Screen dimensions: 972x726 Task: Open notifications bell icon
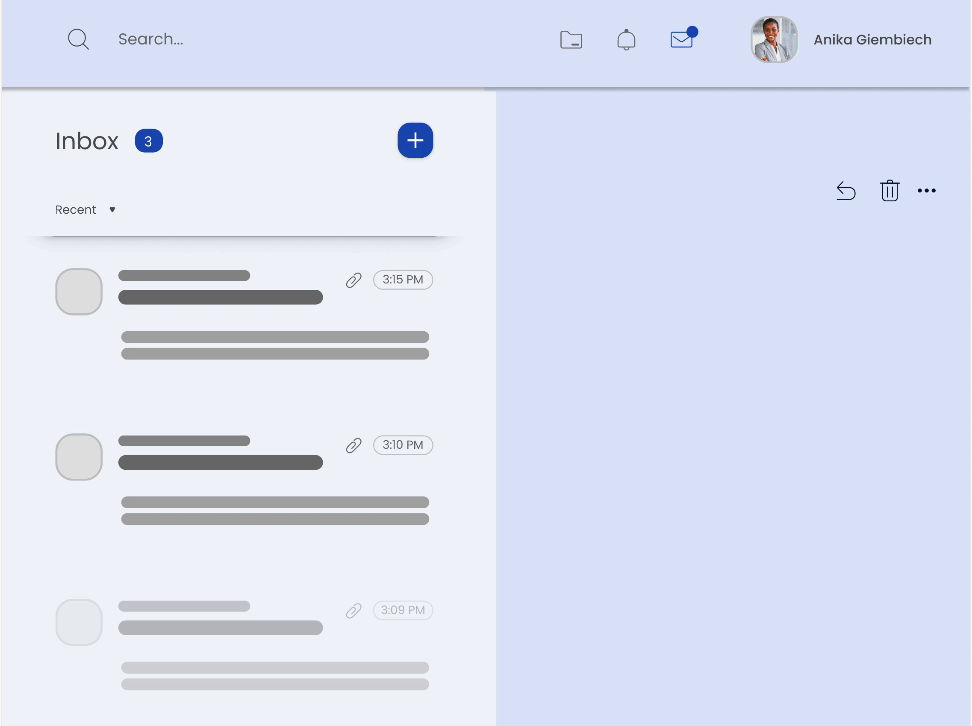(626, 40)
